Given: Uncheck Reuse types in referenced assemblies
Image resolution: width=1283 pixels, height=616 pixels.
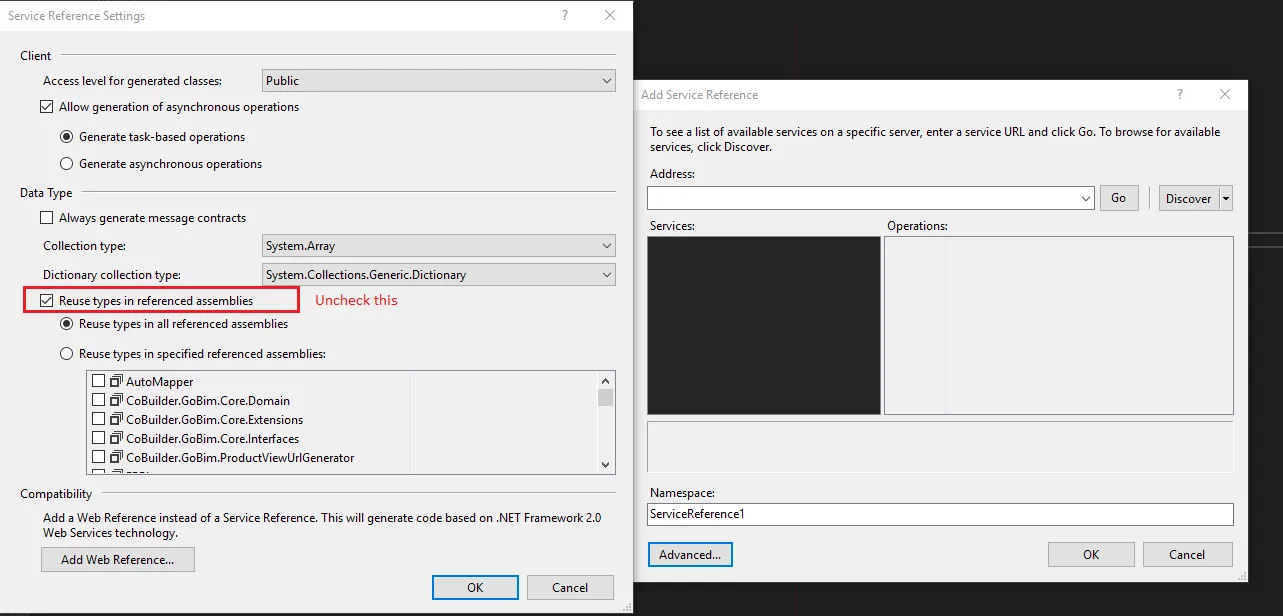Looking at the screenshot, I should click(47, 301).
